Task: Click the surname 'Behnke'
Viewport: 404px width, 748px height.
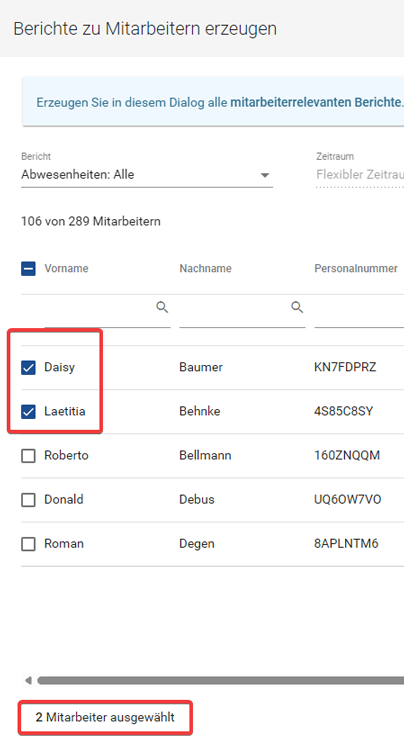Action: click(200, 411)
